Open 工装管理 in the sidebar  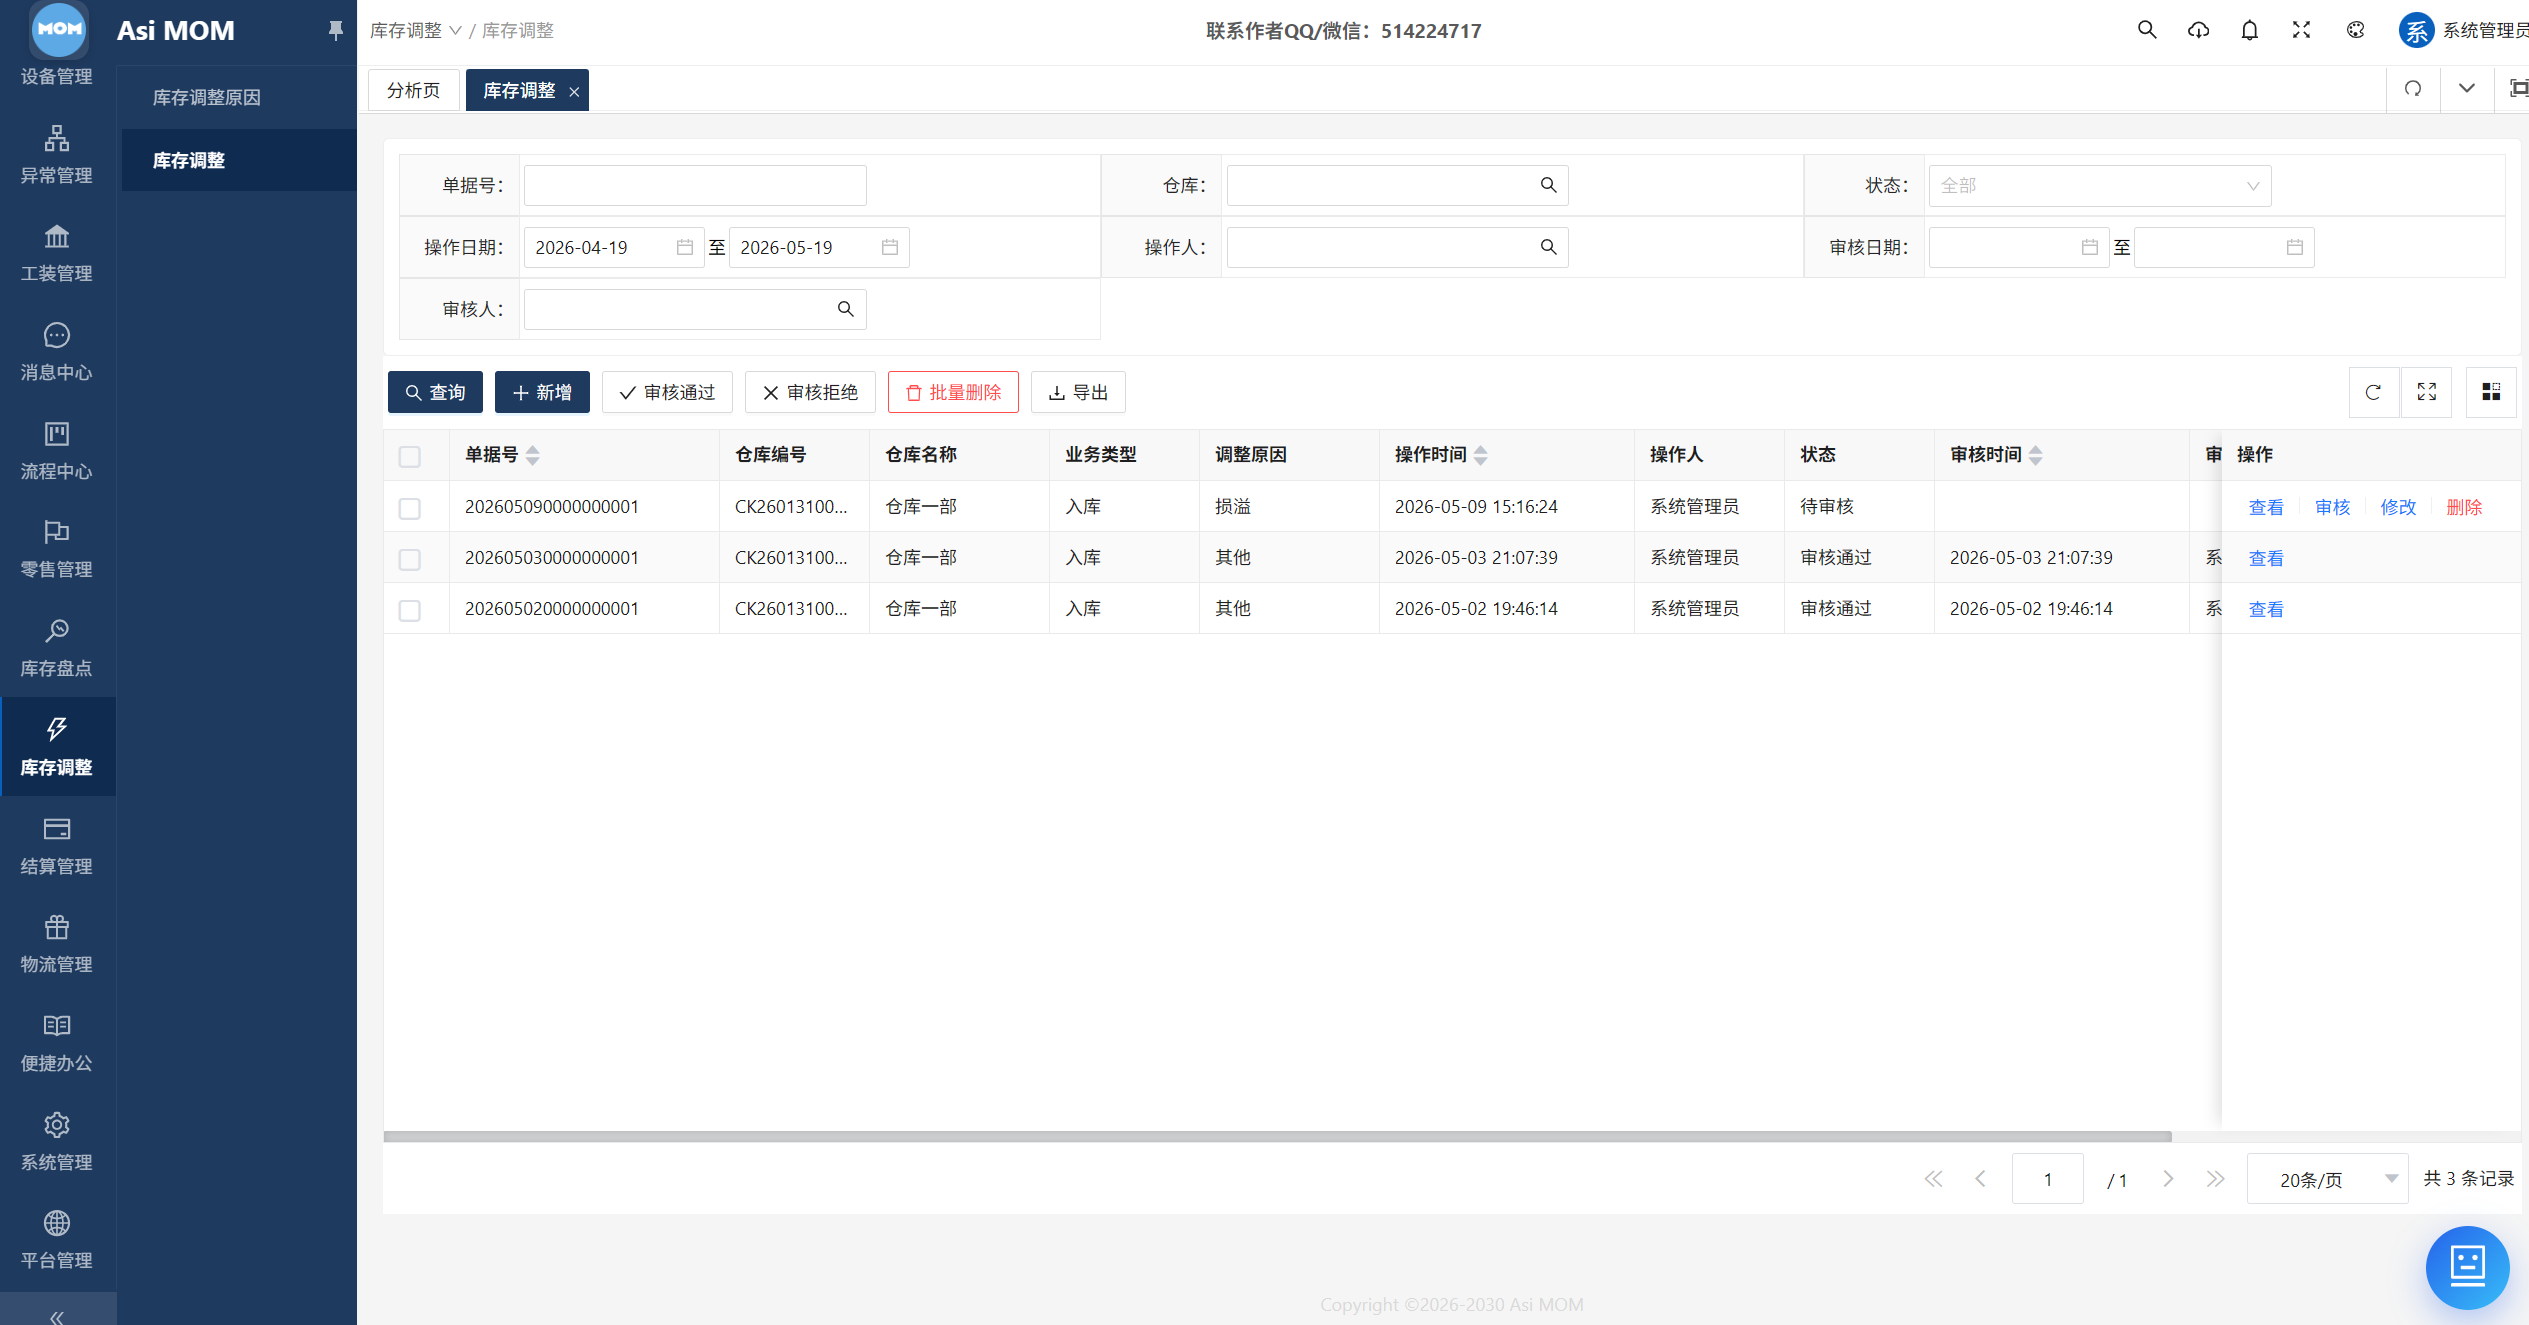[x=57, y=253]
